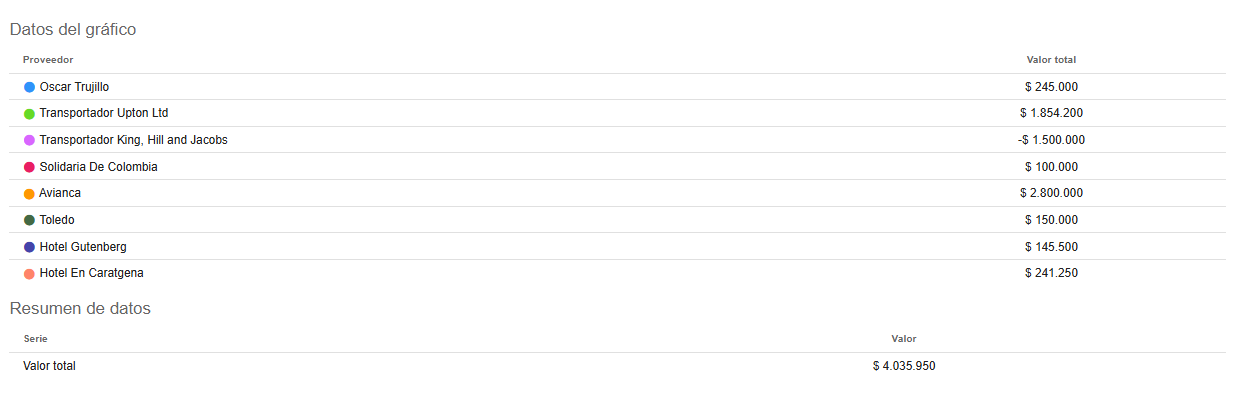1248x403 pixels.
Task: Click the Hotel Gutenberg row label
Action: [x=83, y=247]
